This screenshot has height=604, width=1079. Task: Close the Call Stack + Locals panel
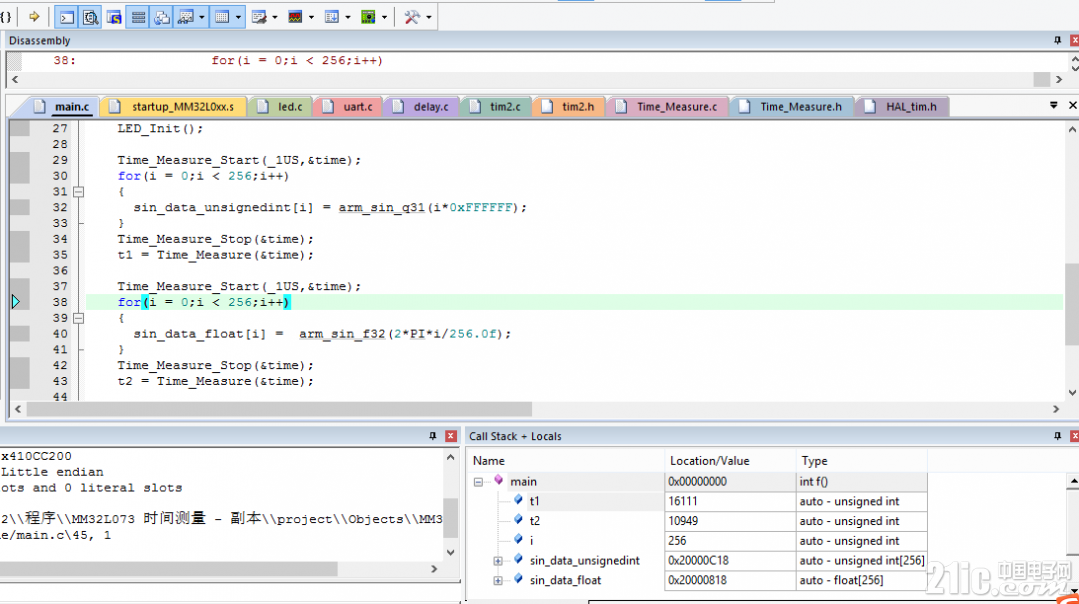[x=1073, y=436]
